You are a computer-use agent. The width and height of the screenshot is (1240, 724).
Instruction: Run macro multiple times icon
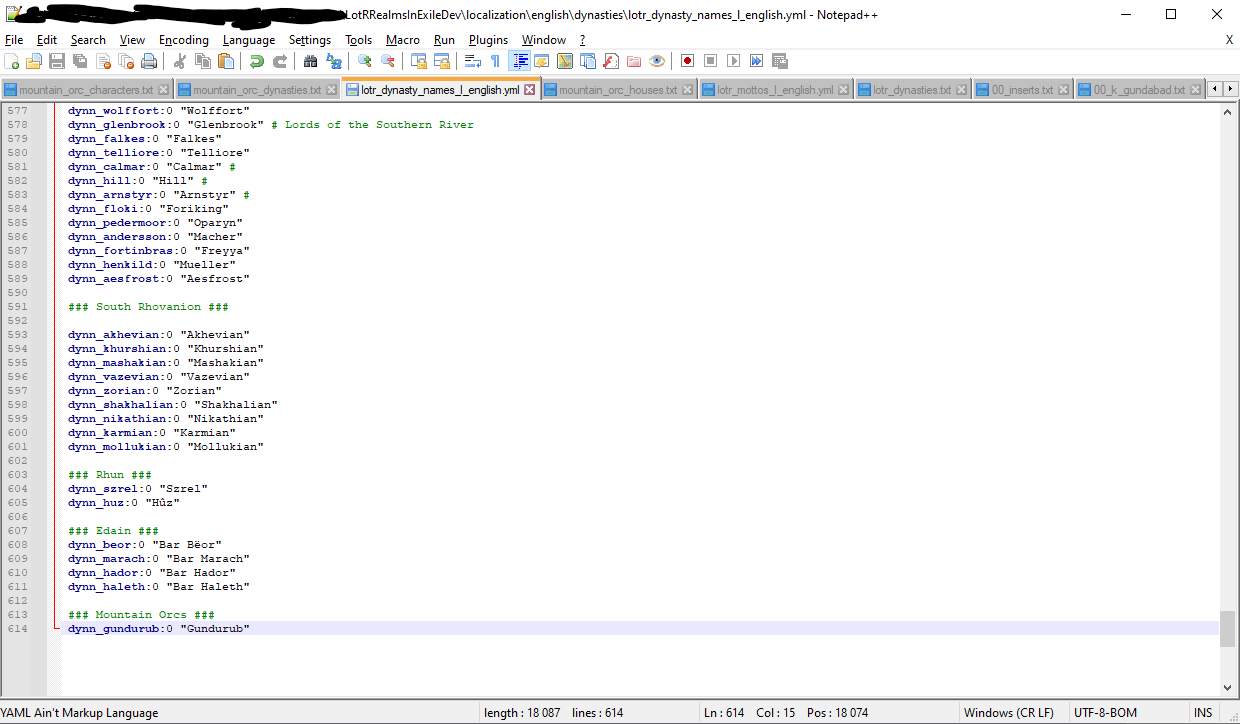(757, 61)
